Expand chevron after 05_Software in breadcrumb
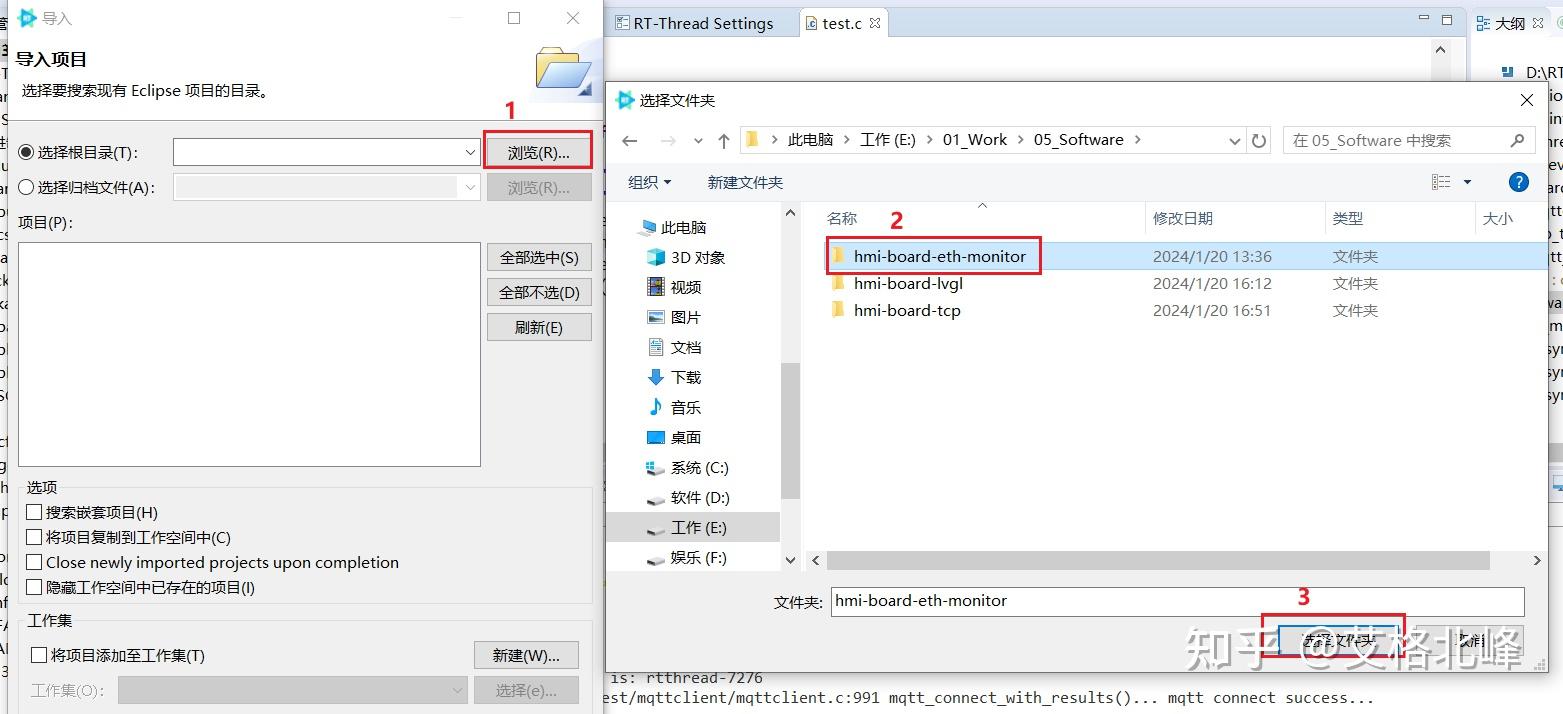This screenshot has width=1563, height=714. 1137,140
